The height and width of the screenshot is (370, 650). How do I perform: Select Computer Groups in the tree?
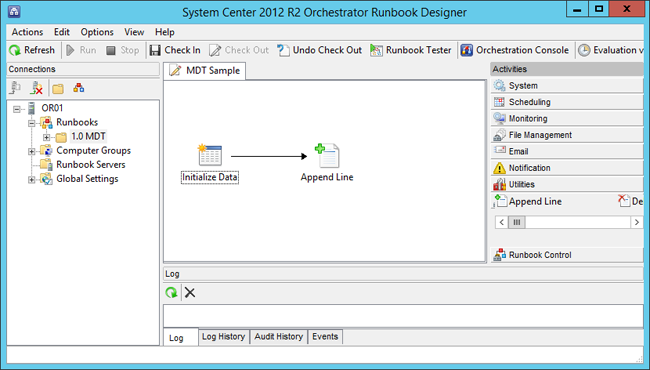94,150
